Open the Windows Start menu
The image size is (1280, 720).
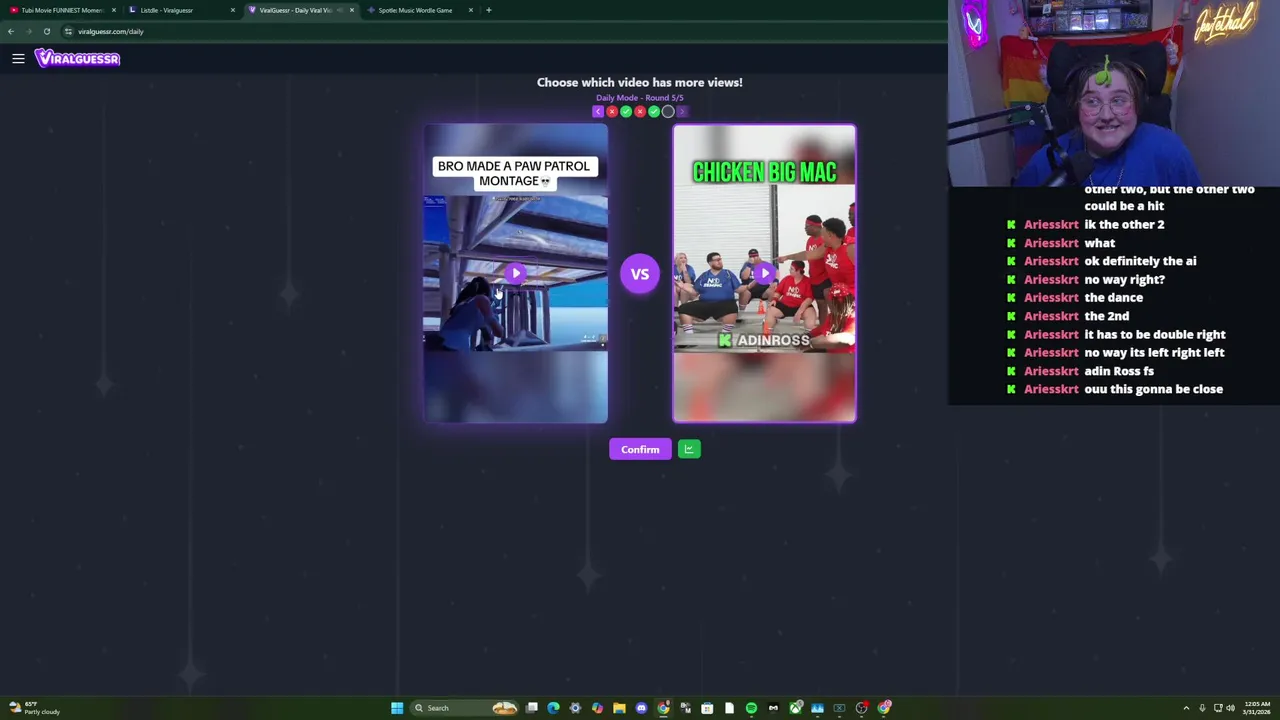(x=397, y=708)
